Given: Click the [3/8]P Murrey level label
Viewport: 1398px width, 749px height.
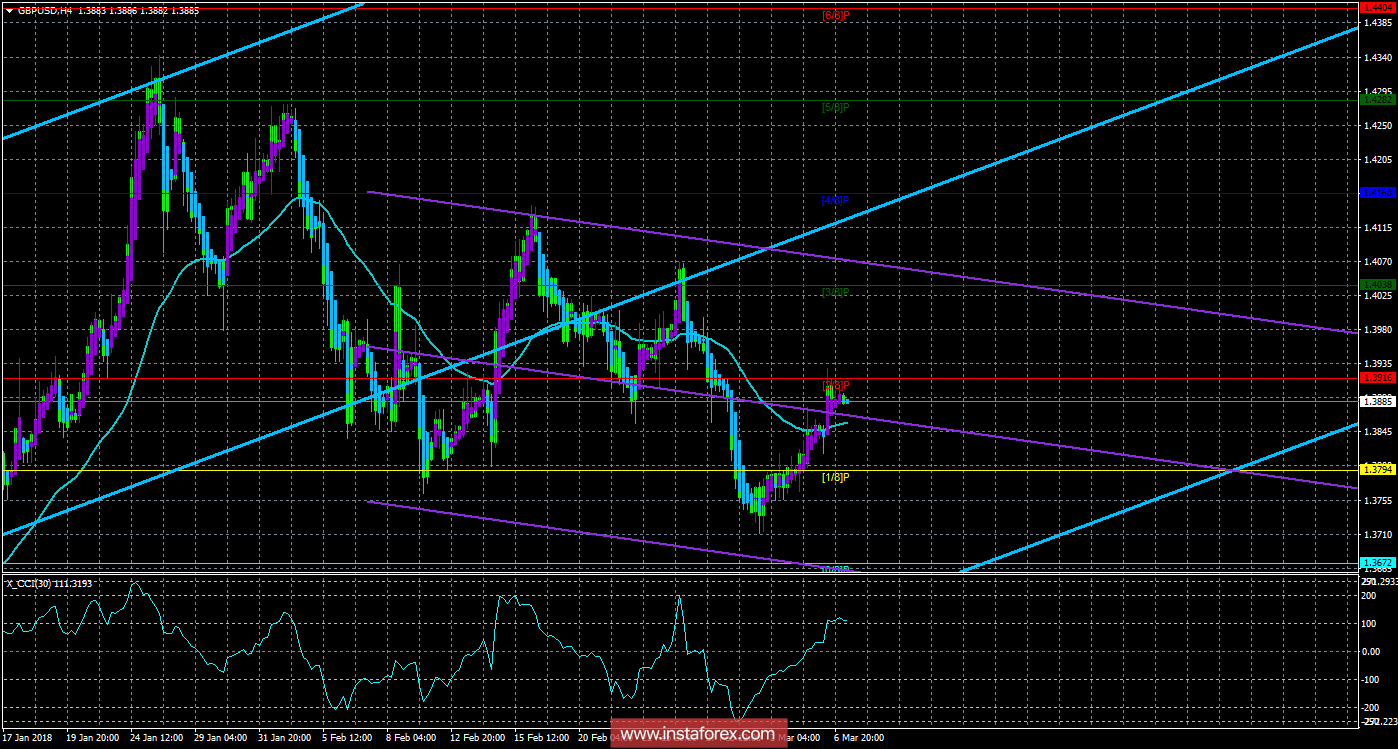Looking at the screenshot, I should 835,292.
